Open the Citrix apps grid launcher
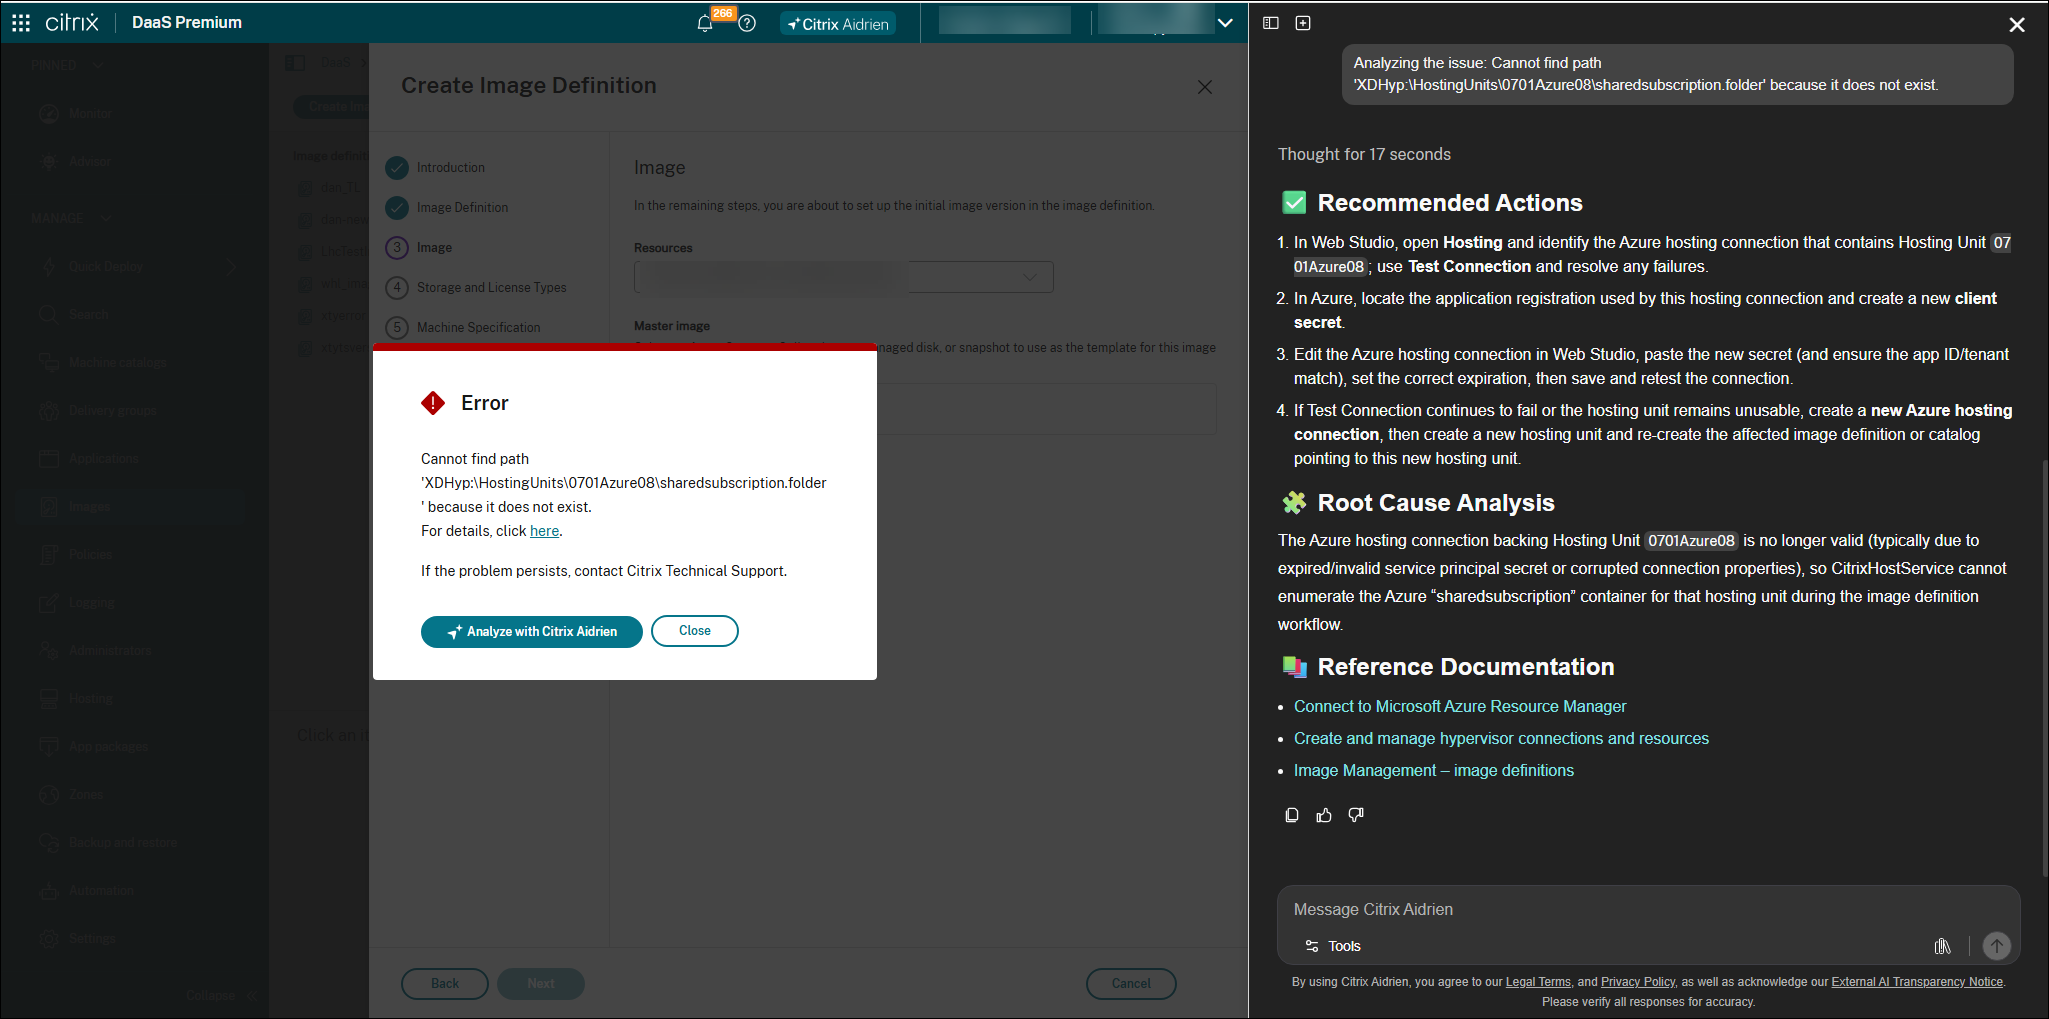The width and height of the screenshot is (2049, 1019). [x=21, y=22]
